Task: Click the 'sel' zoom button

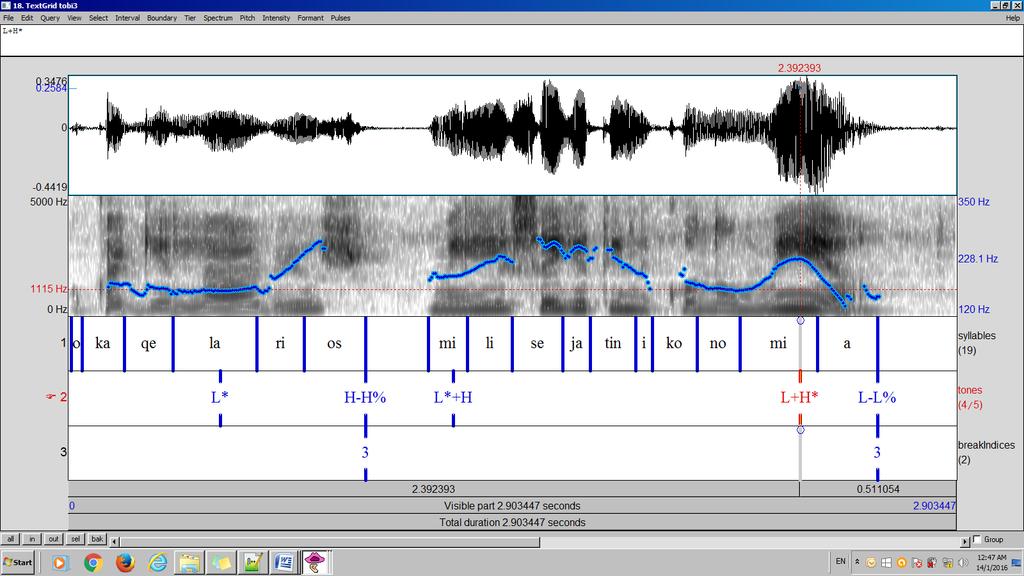Action: click(x=76, y=539)
